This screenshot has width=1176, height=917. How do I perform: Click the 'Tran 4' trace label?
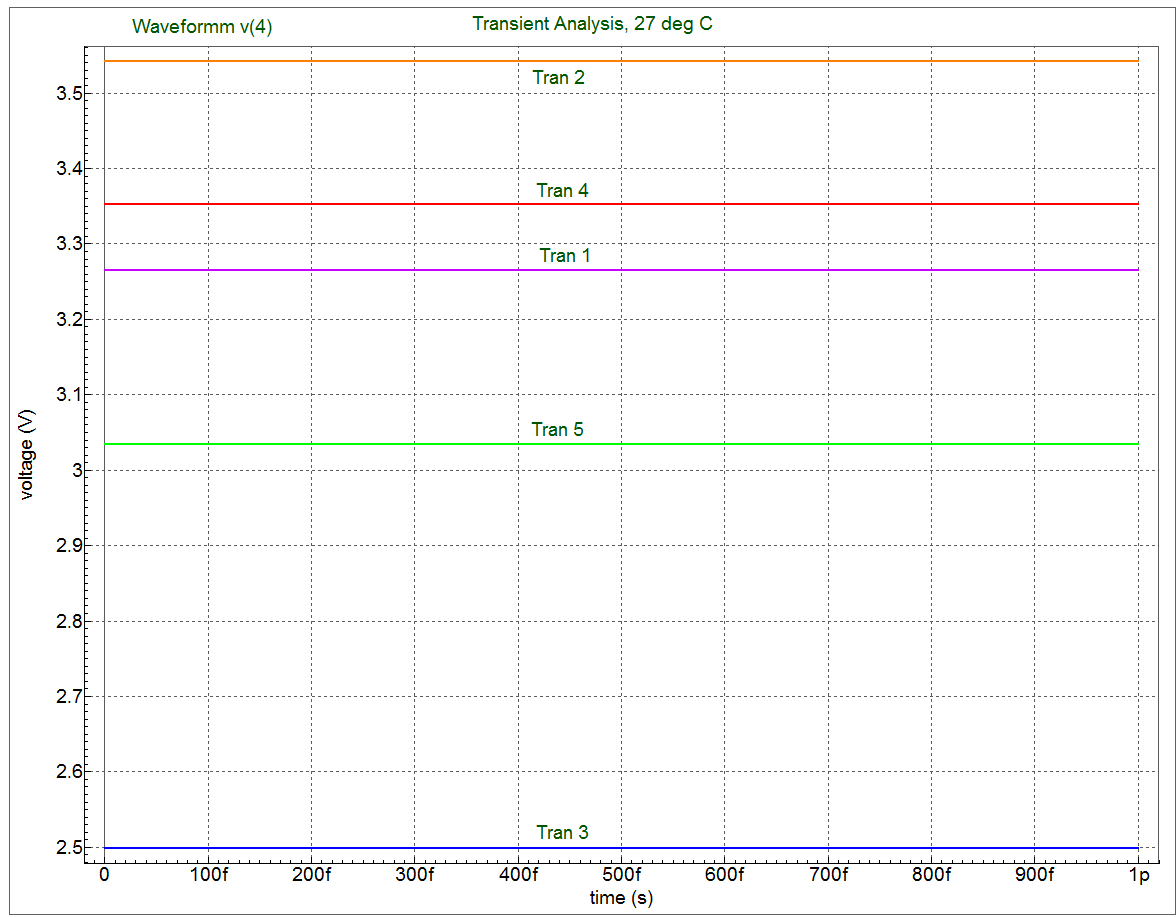pos(562,190)
